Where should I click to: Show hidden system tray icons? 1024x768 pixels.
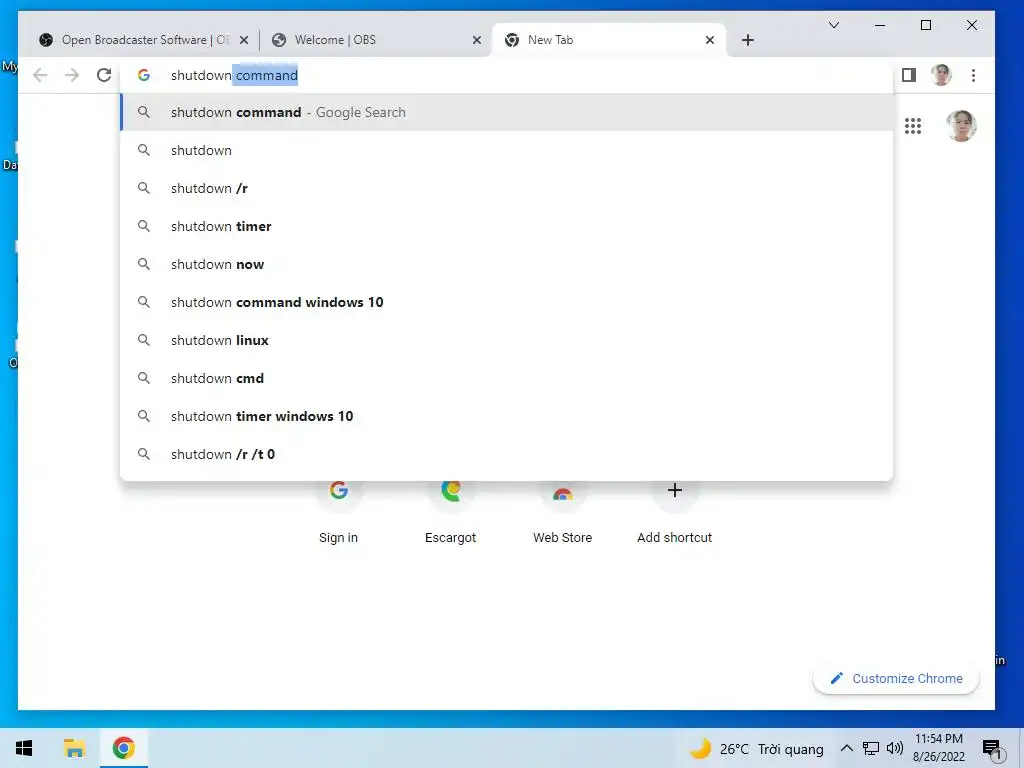(x=846, y=748)
